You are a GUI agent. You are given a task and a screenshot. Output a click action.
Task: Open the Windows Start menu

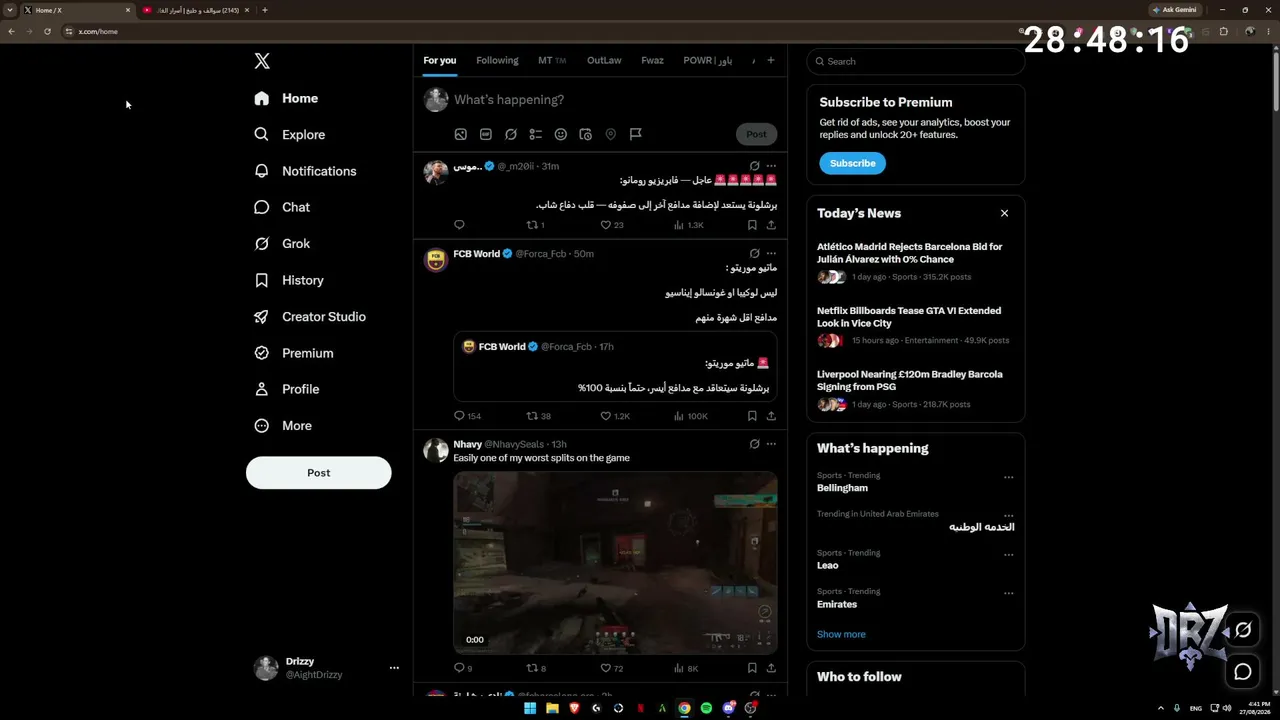pos(530,708)
